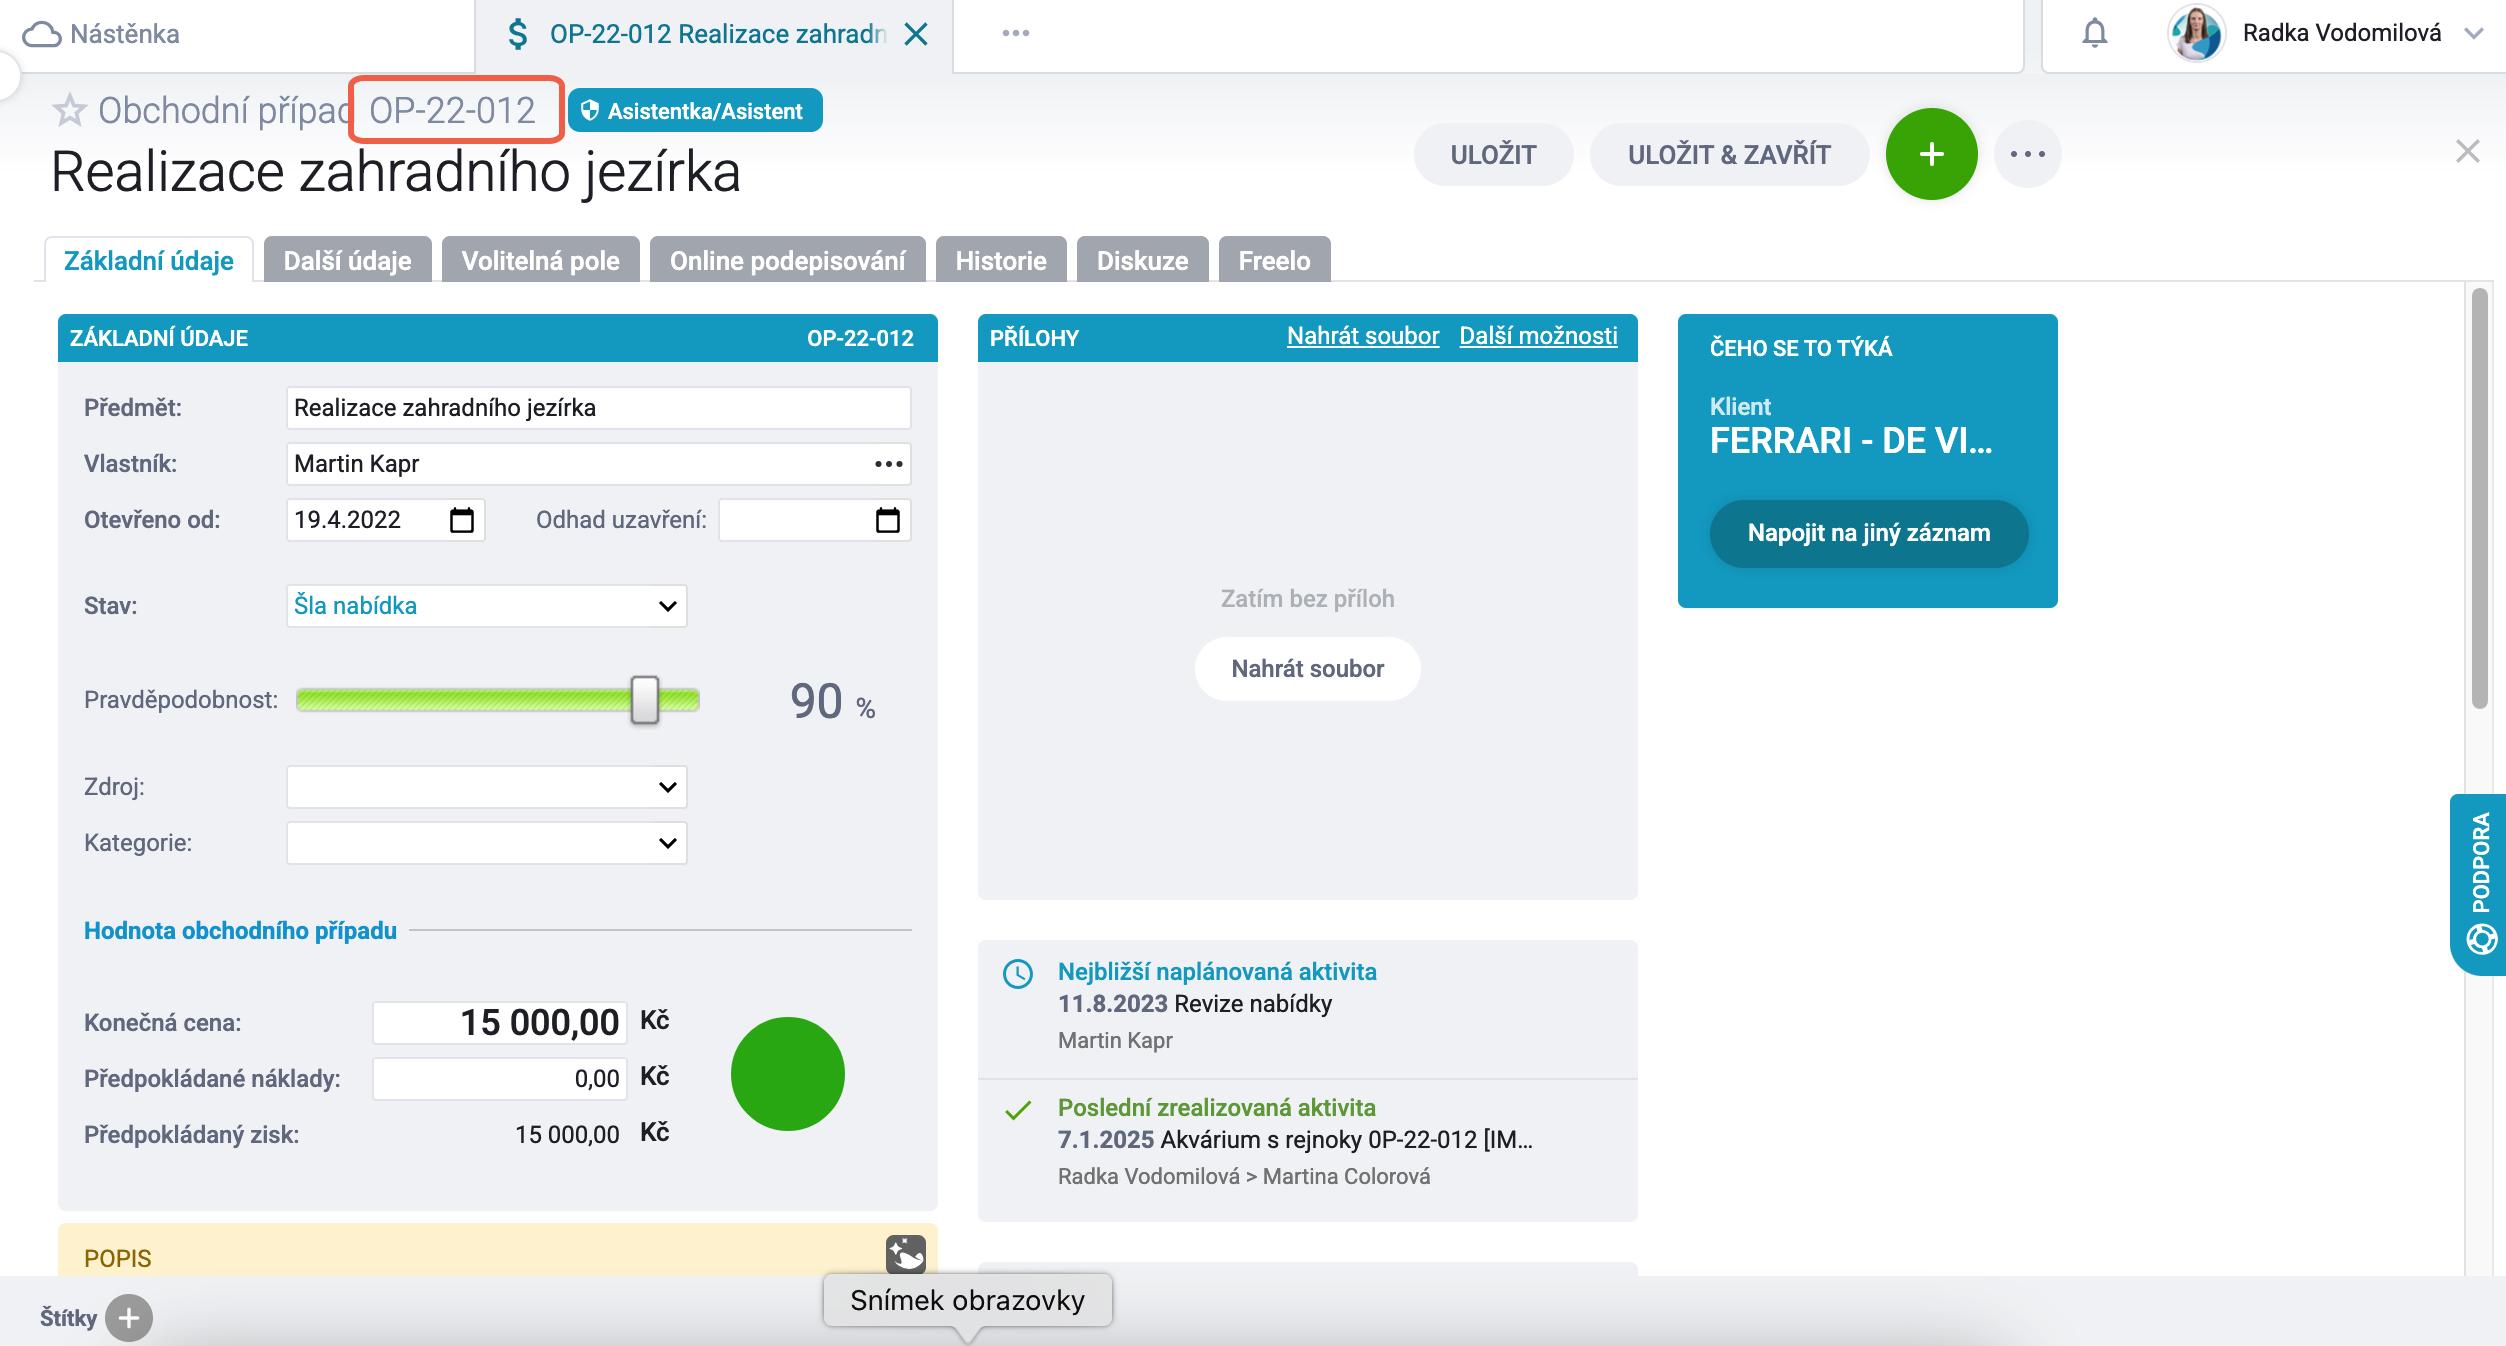The height and width of the screenshot is (1346, 2506).
Task: Click the Realizace zahradního jezírka heading
Action: [396, 172]
